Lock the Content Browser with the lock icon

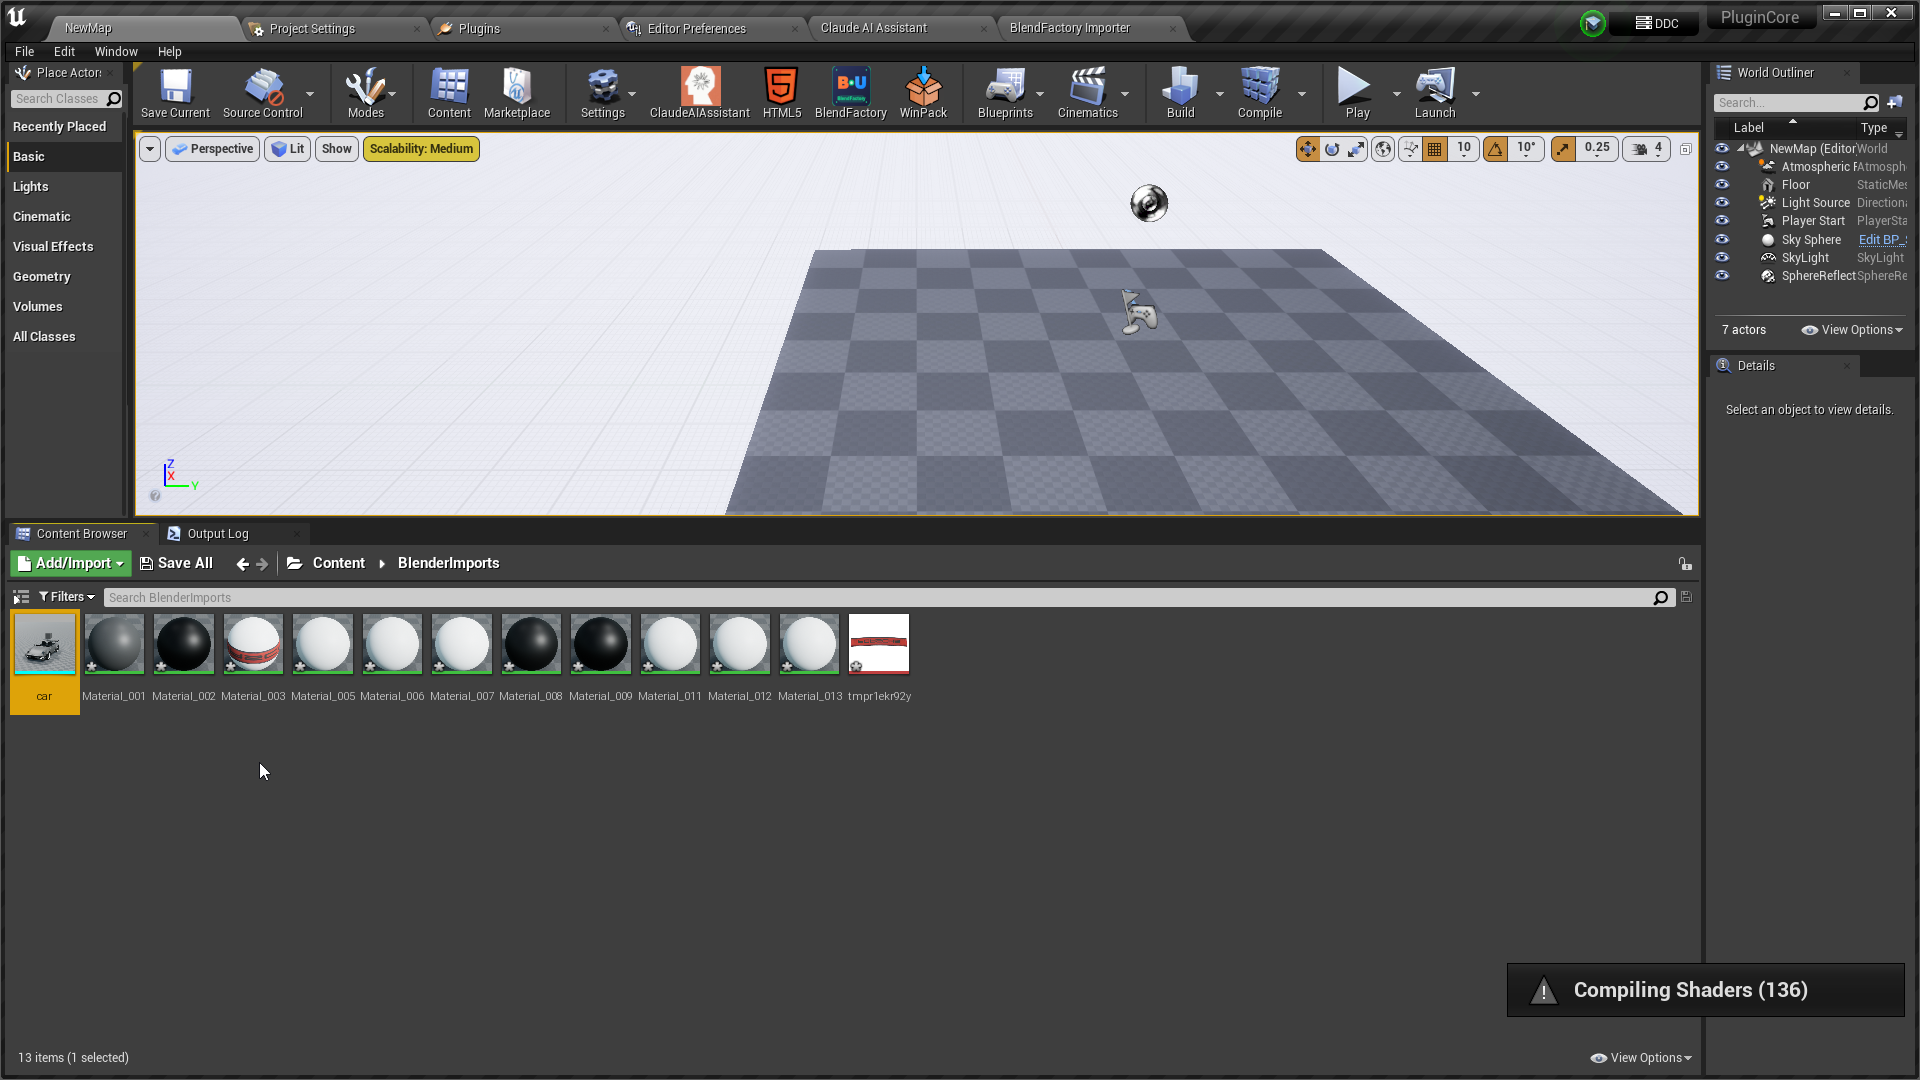point(1685,564)
